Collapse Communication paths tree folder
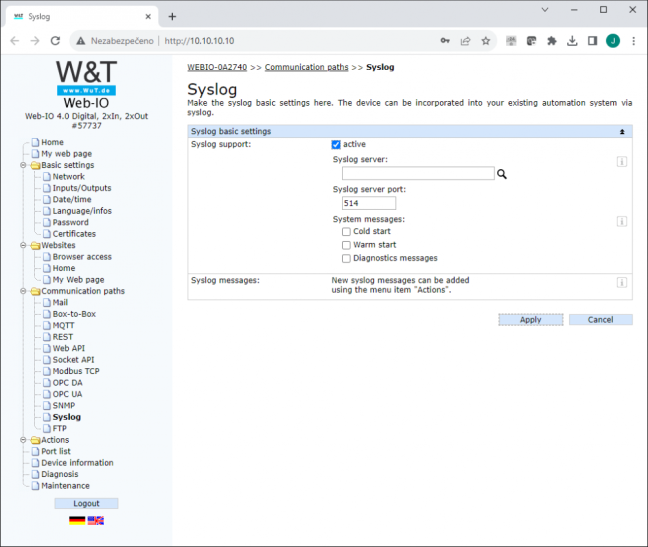Viewport: 648px width, 547px height. point(24,291)
